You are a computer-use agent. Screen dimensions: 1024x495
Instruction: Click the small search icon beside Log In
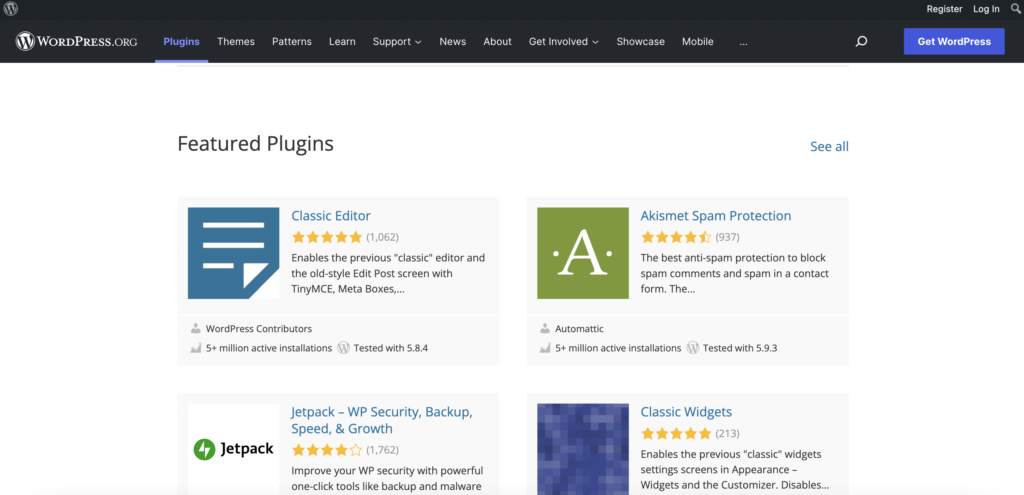point(1015,9)
